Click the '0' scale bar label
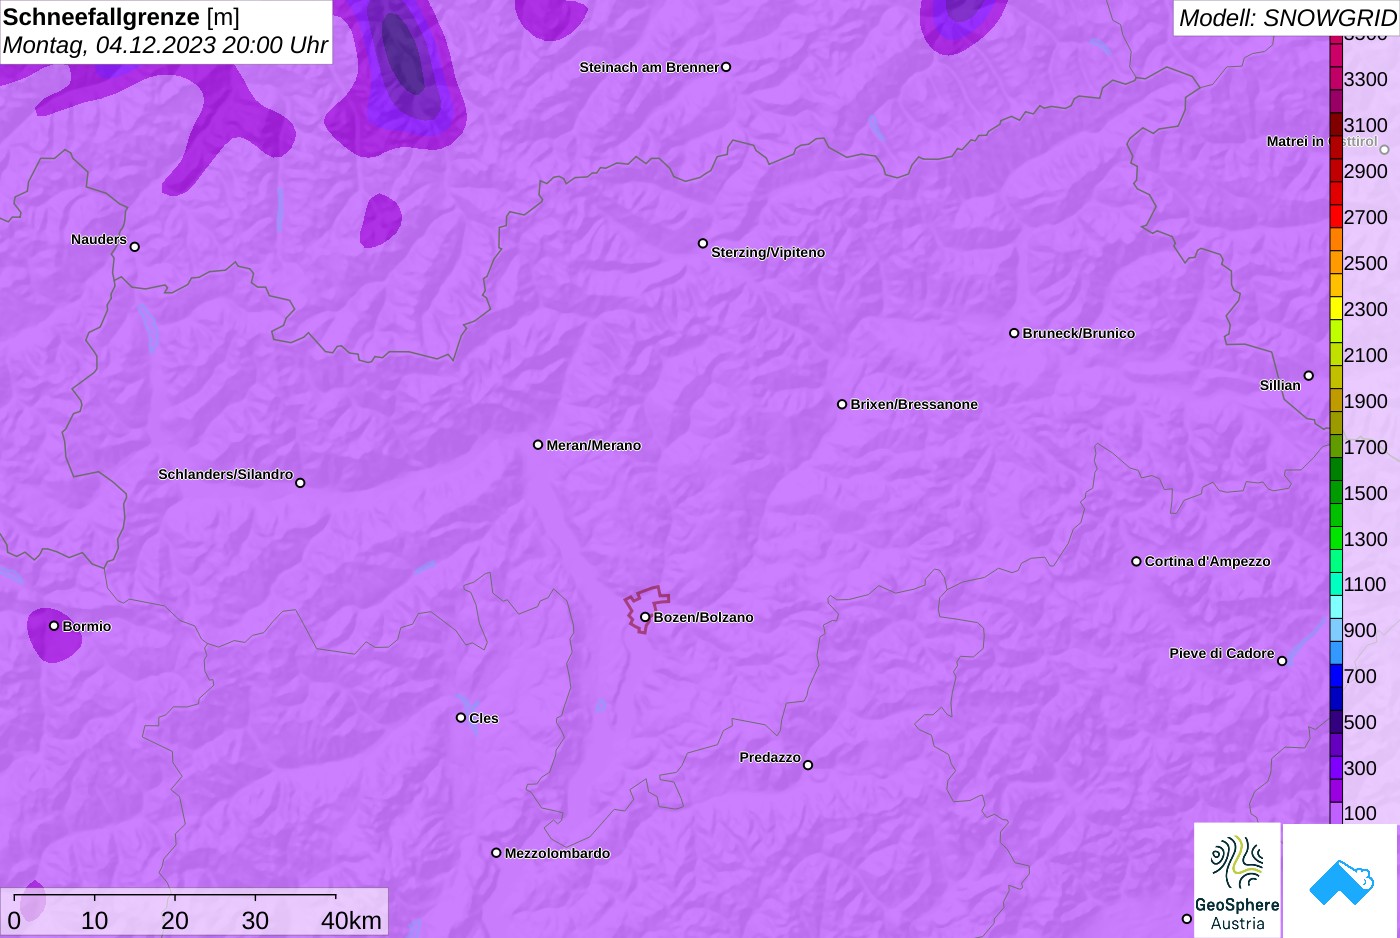 (14, 921)
